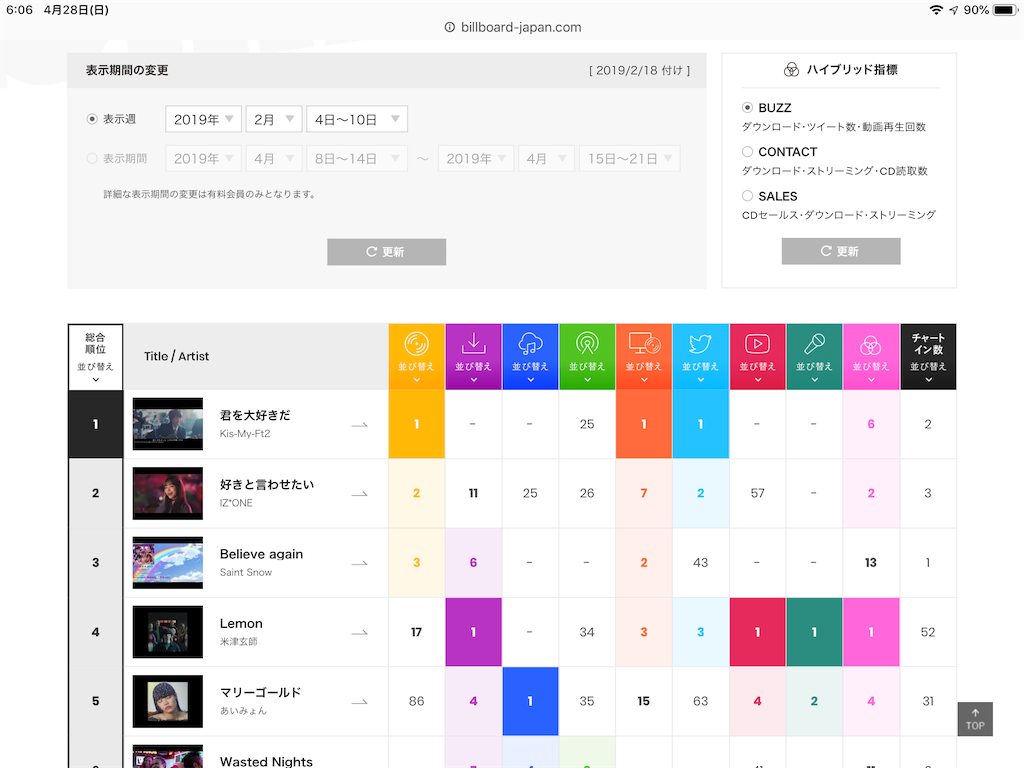Select the 表示期間 radio button
The image size is (1024, 768).
[92, 158]
